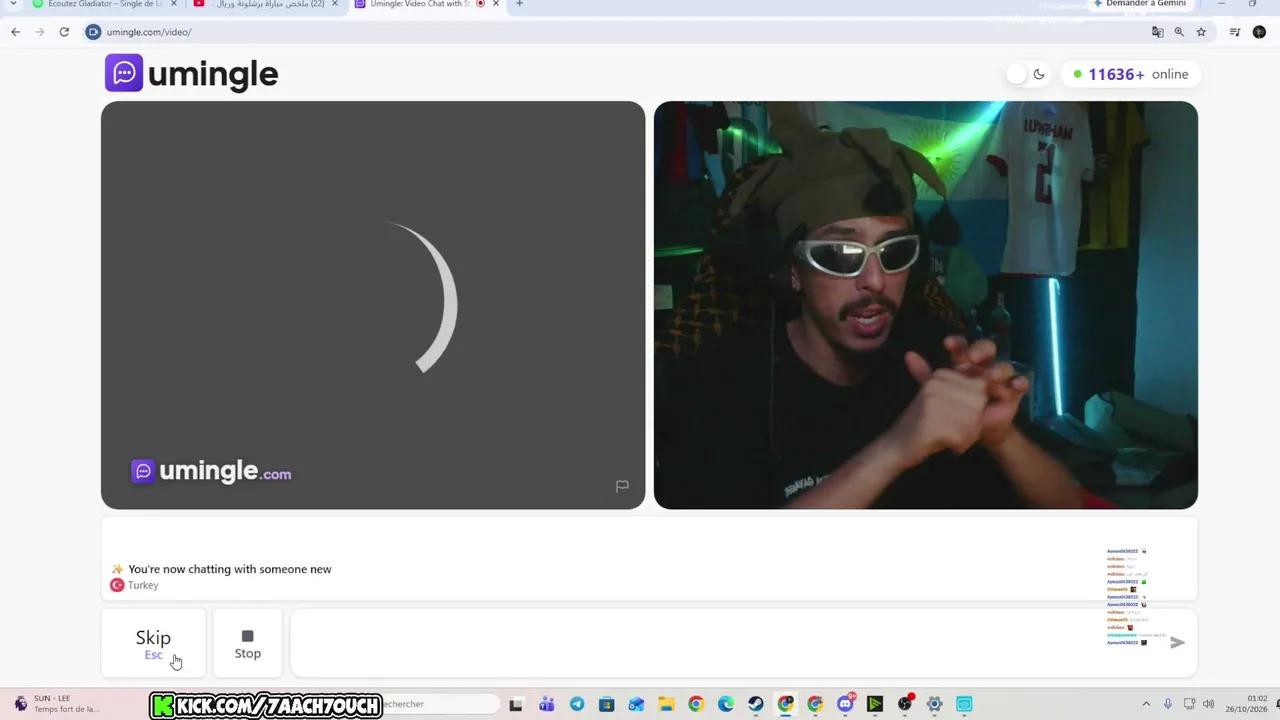Open Settings gear in the taskbar
Viewport: 1280px width, 720px height.
[x=934, y=704]
